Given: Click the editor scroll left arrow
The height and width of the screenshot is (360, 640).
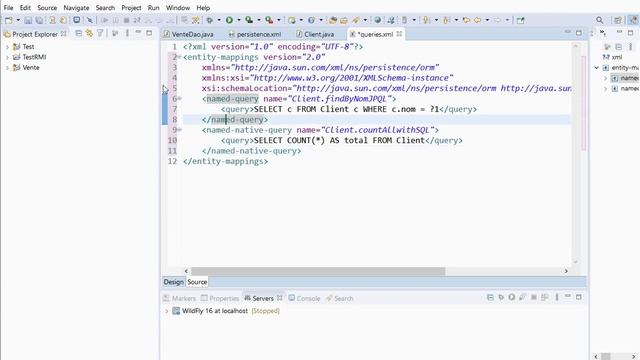Looking at the screenshot, I should [x=186, y=271].
